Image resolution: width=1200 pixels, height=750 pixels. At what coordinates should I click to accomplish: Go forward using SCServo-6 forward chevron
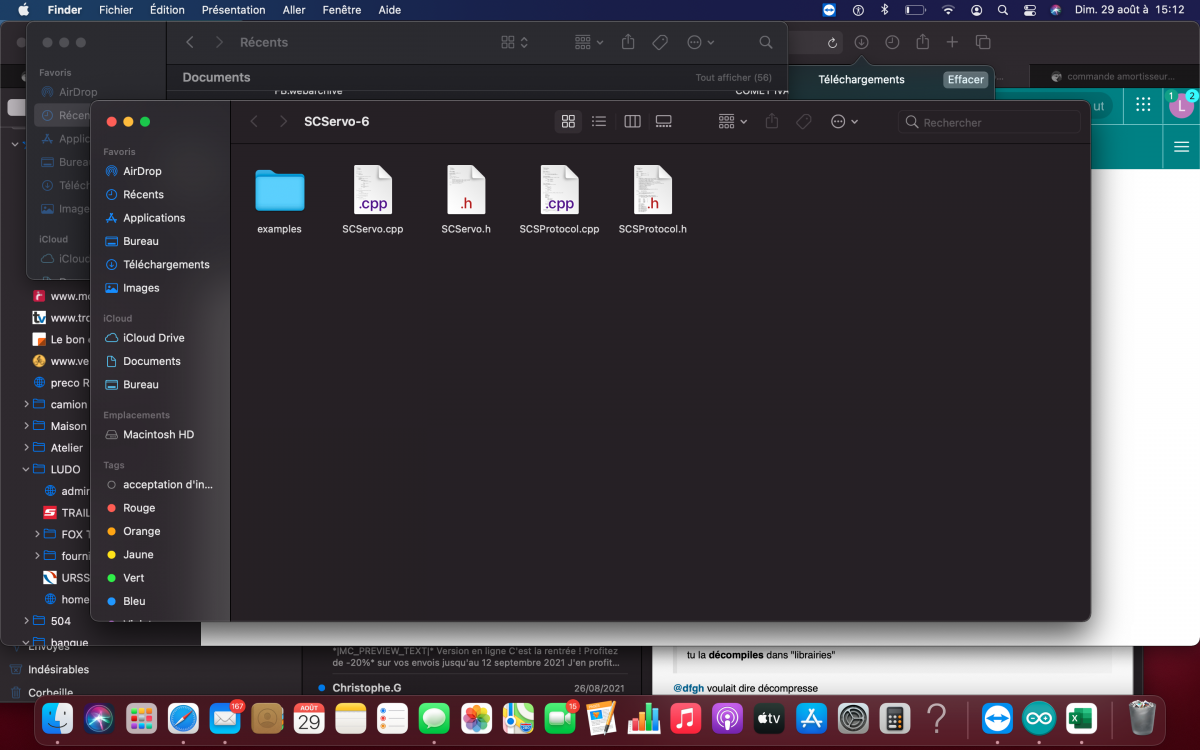pos(283,122)
